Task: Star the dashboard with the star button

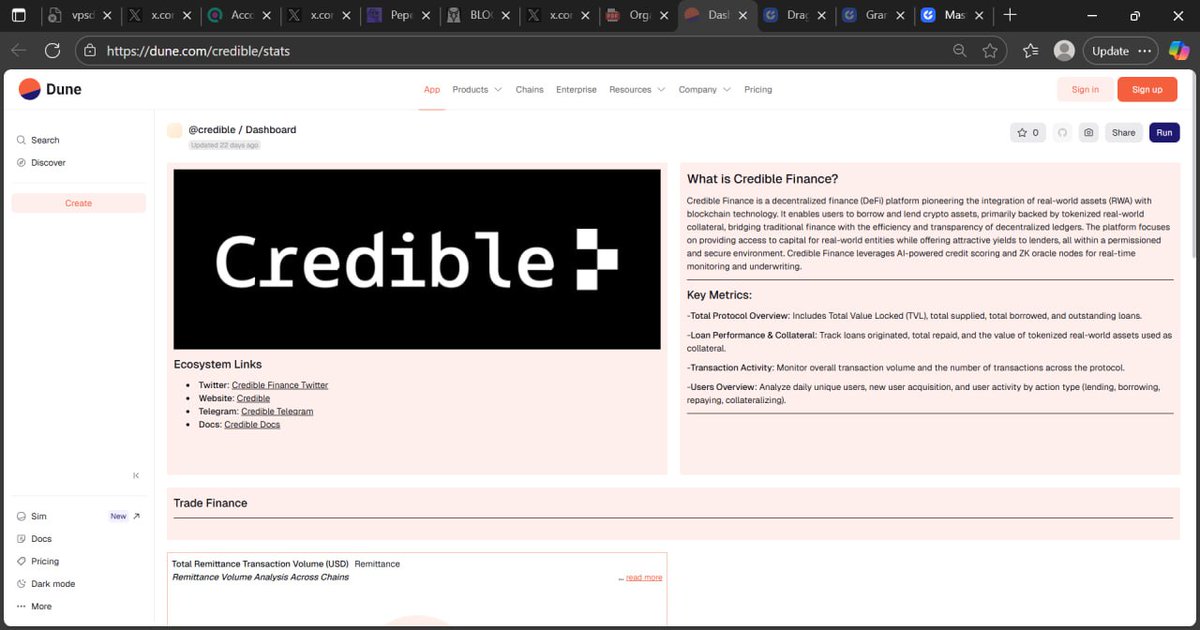Action: point(1028,132)
